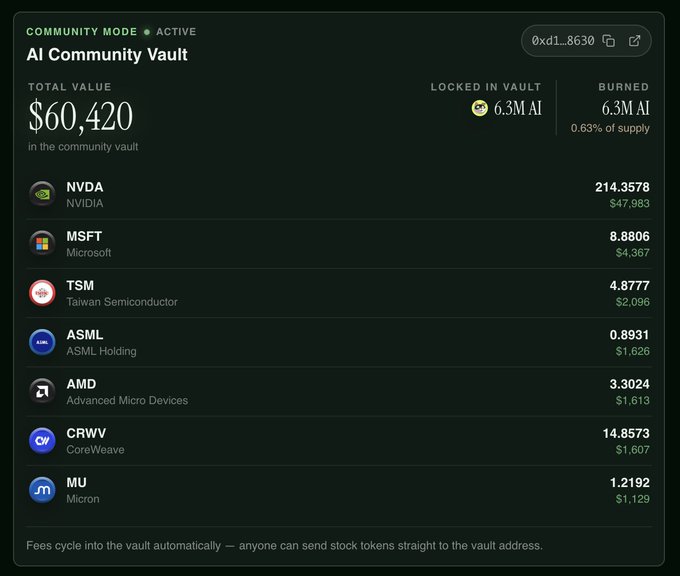680x576 pixels.
Task: Click the NVDA ticker label
Action: (85, 187)
